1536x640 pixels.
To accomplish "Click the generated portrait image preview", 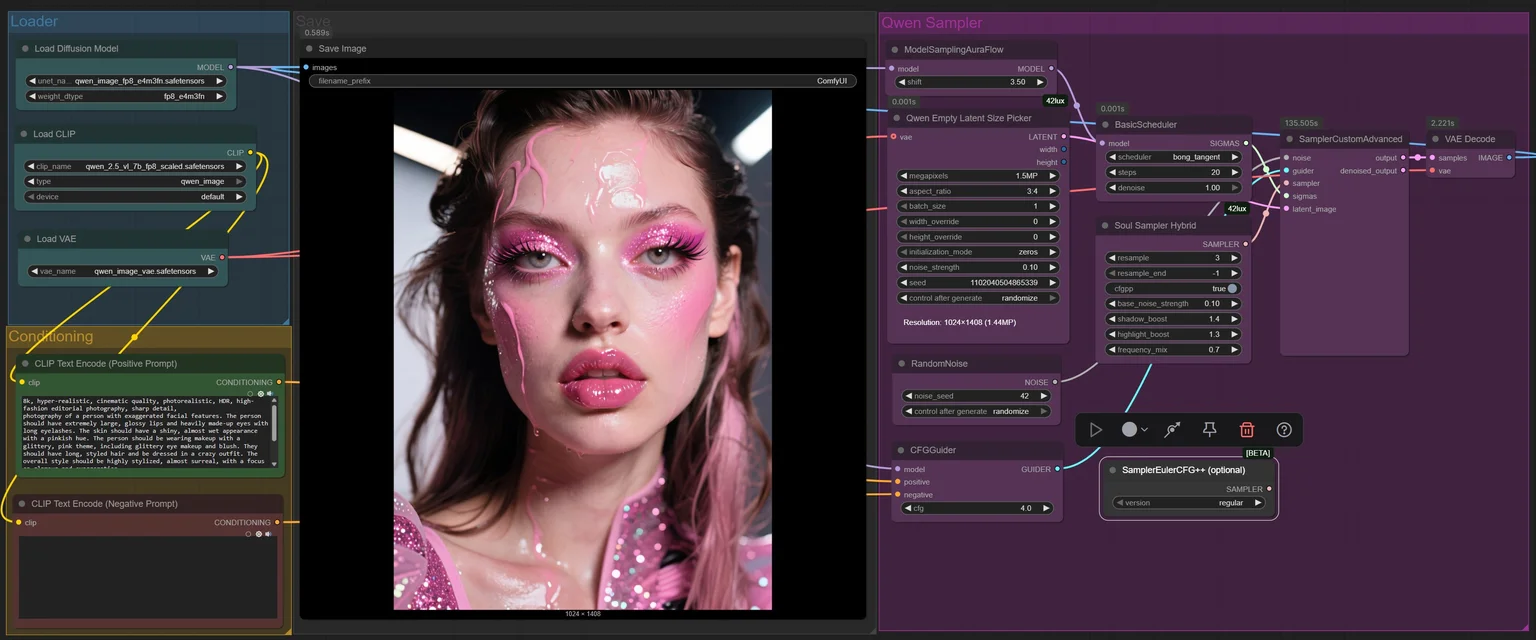I will click(582, 349).
